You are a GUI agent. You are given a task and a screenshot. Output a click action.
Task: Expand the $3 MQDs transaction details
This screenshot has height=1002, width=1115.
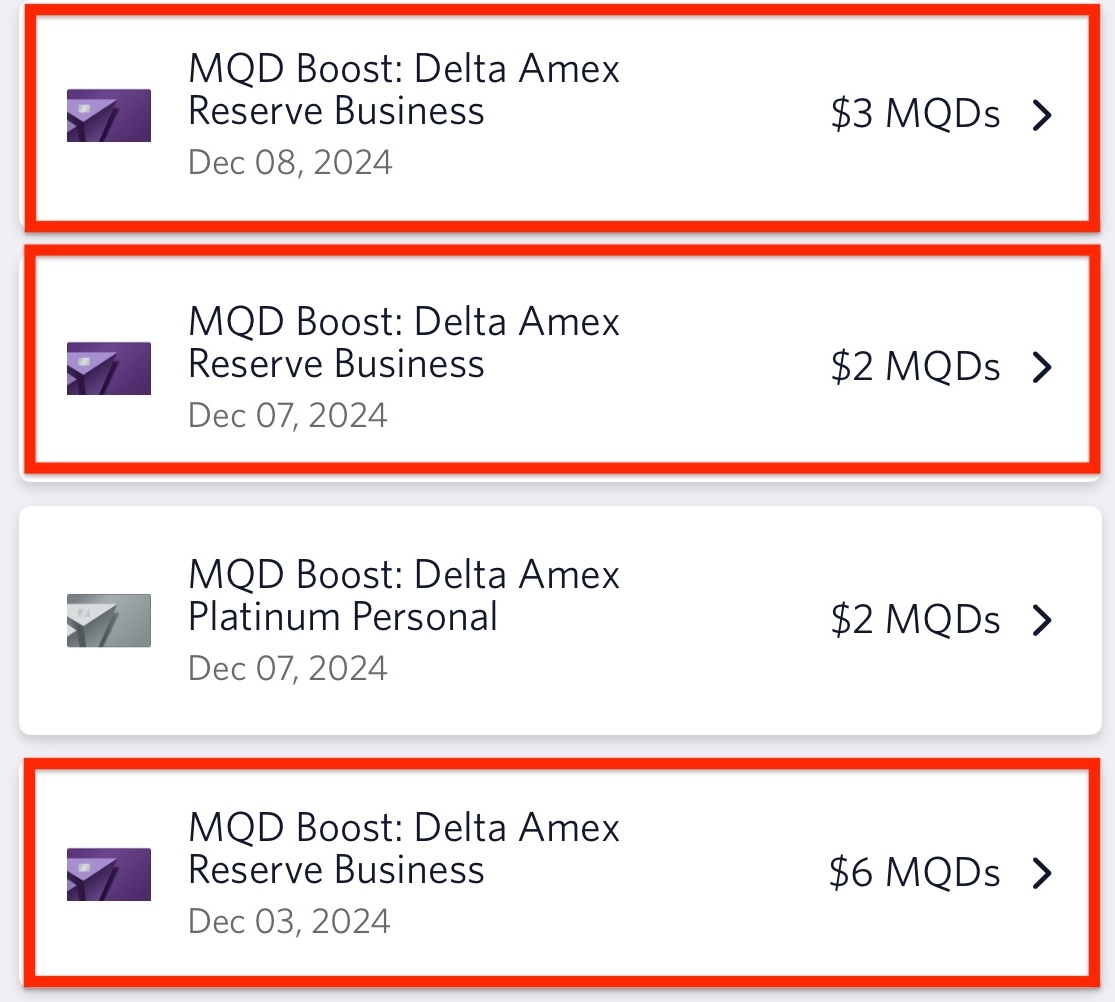pyautogui.click(x=1043, y=115)
